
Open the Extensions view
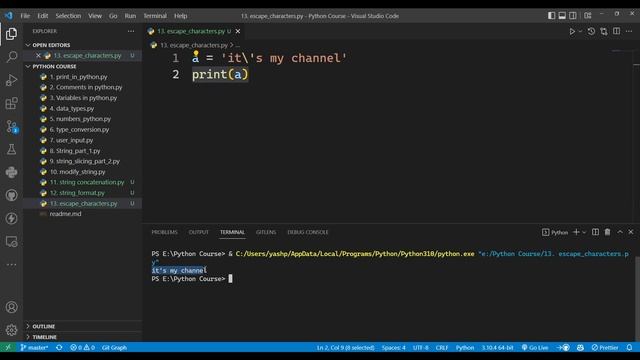11,103
